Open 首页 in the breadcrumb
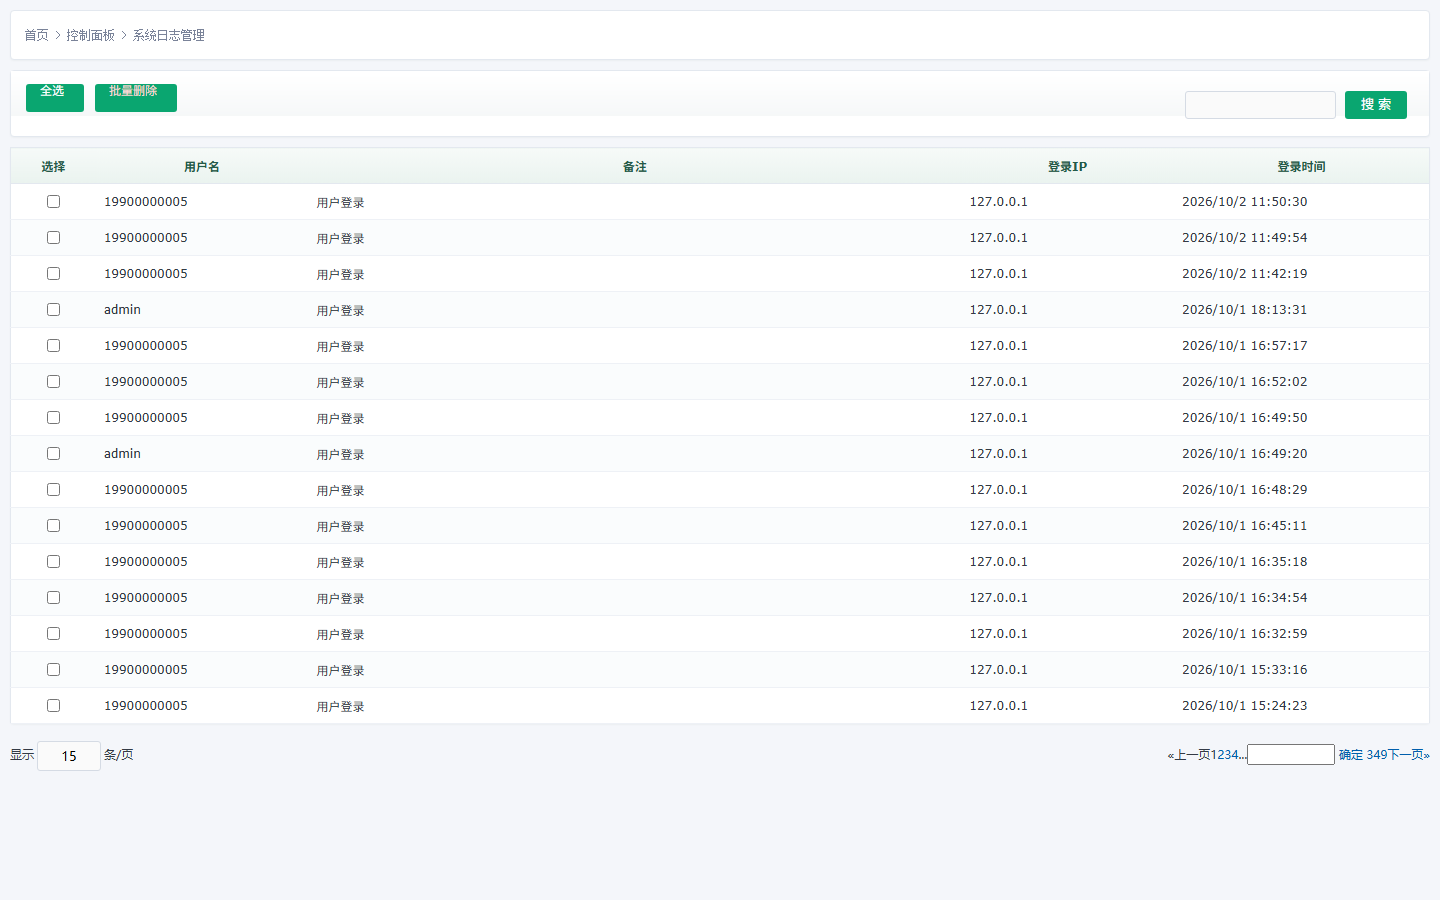Image resolution: width=1440 pixels, height=900 pixels. (x=36, y=35)
